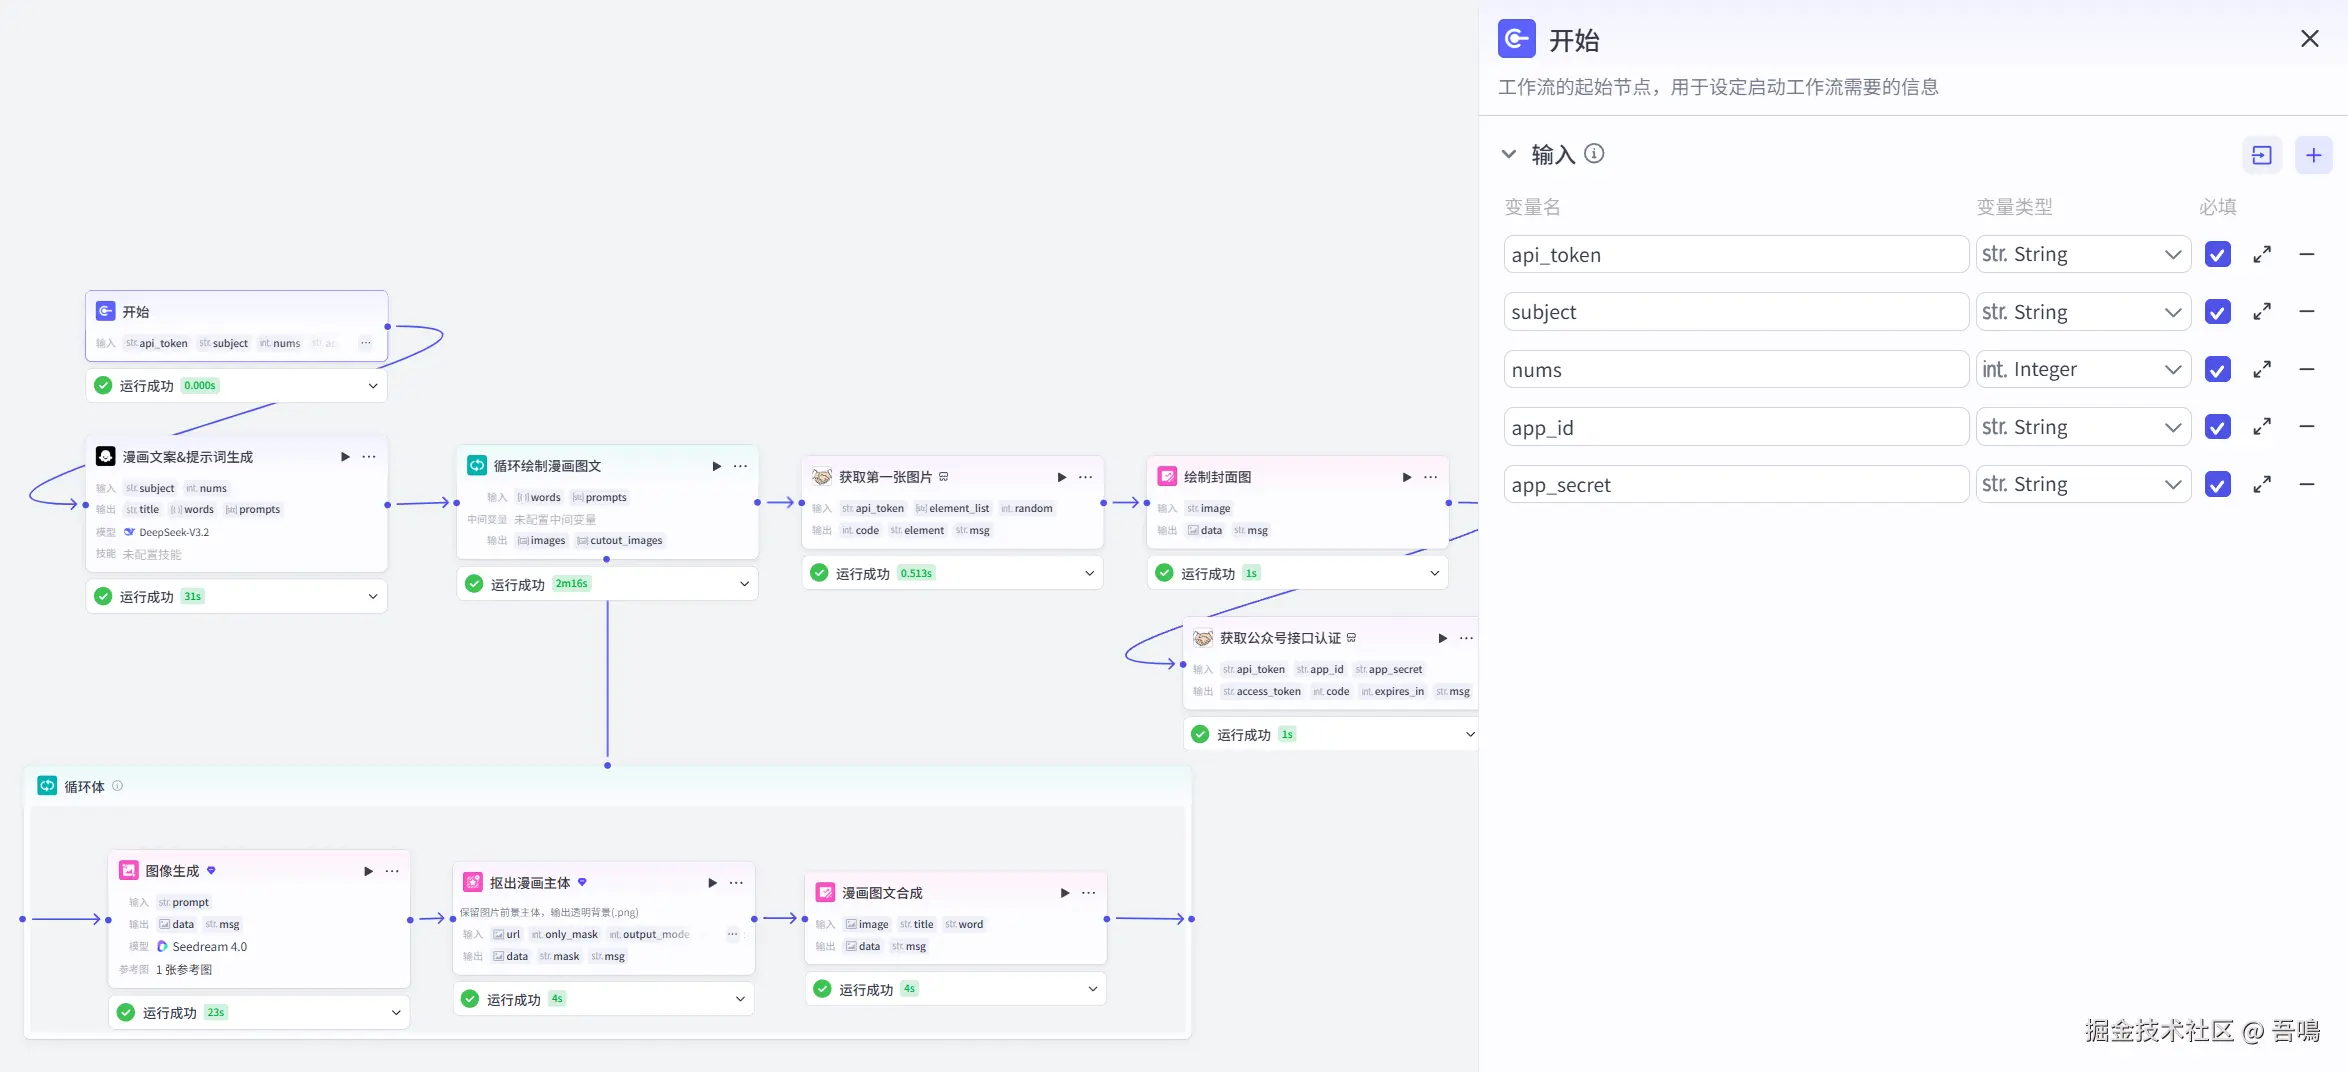Uncheck required for nums variable
Image resolution: width=2348 pixels, height=1072 pixels.
[x=2218, y=370]
